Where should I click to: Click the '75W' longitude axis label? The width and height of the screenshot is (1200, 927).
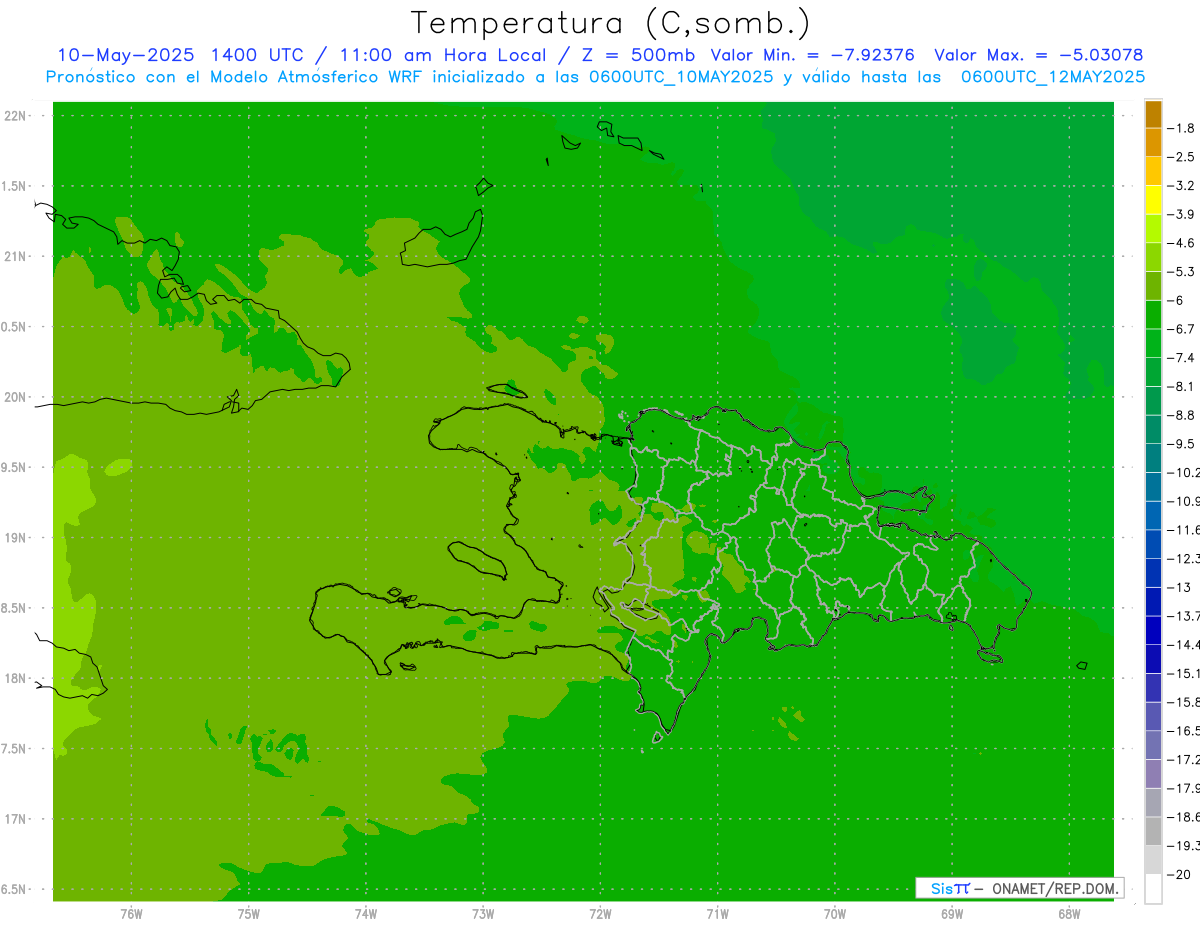(248, 913)
